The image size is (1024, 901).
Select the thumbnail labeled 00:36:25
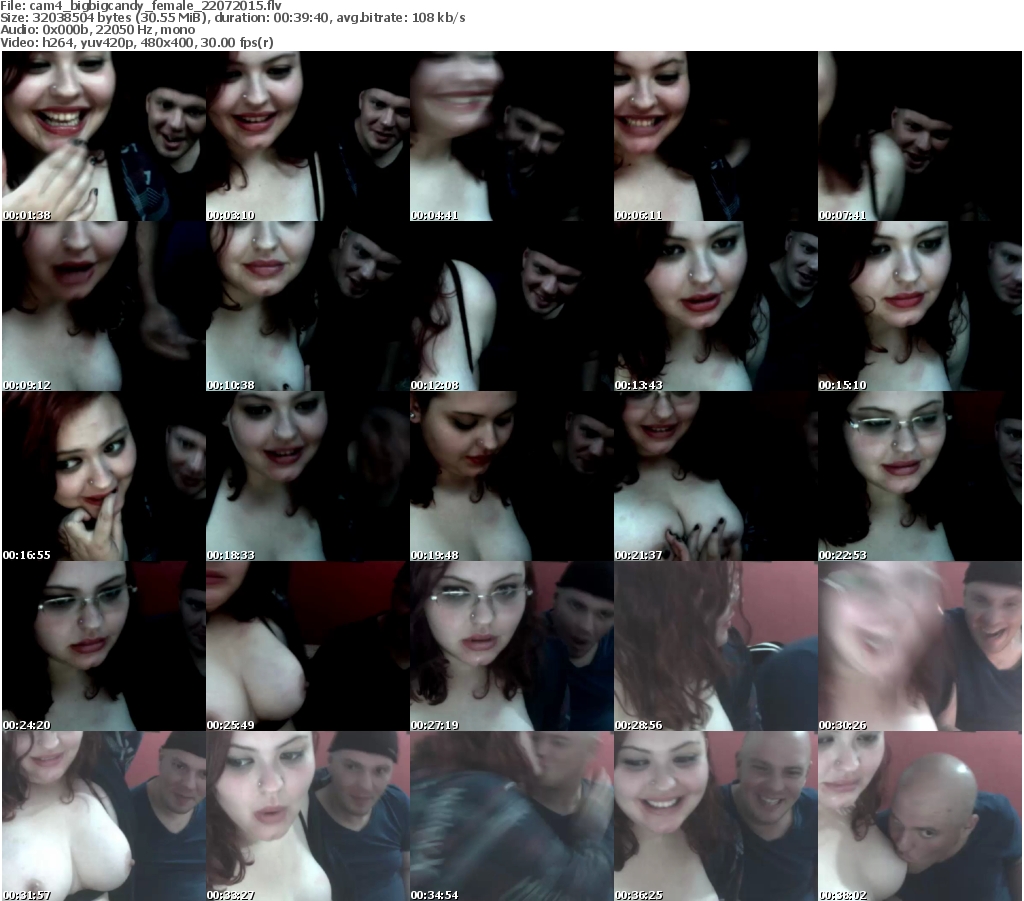click(715, 816)
